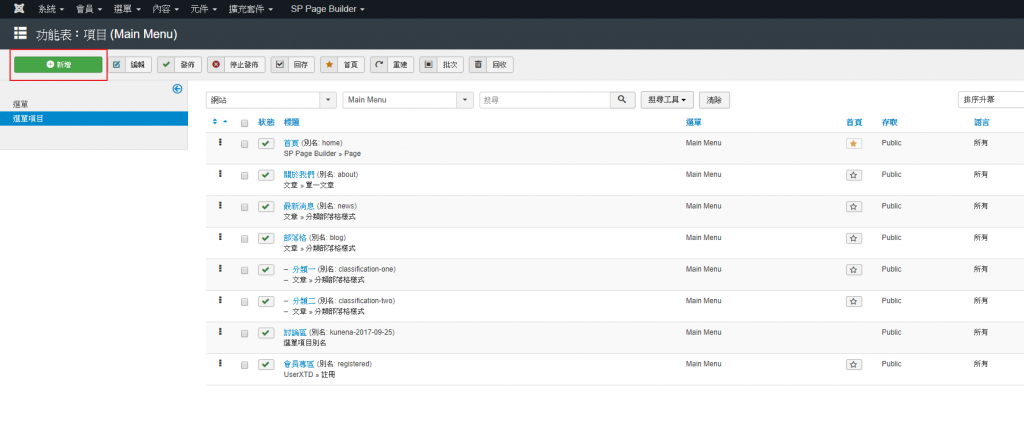Click the 重建 (Rebuild) toolbar button

(x=391, y=64)
